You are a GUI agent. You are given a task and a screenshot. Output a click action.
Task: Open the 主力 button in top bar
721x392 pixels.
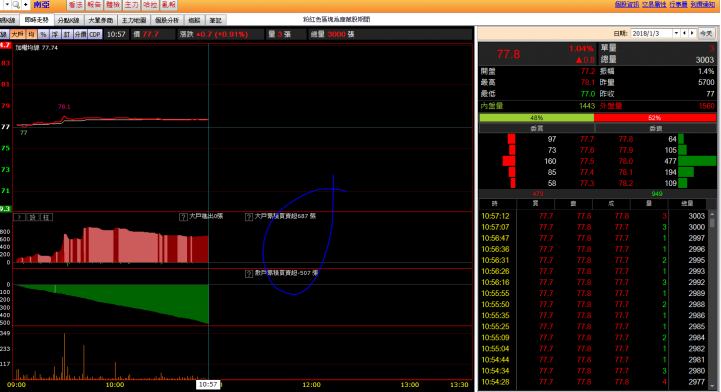coord(132,5)
